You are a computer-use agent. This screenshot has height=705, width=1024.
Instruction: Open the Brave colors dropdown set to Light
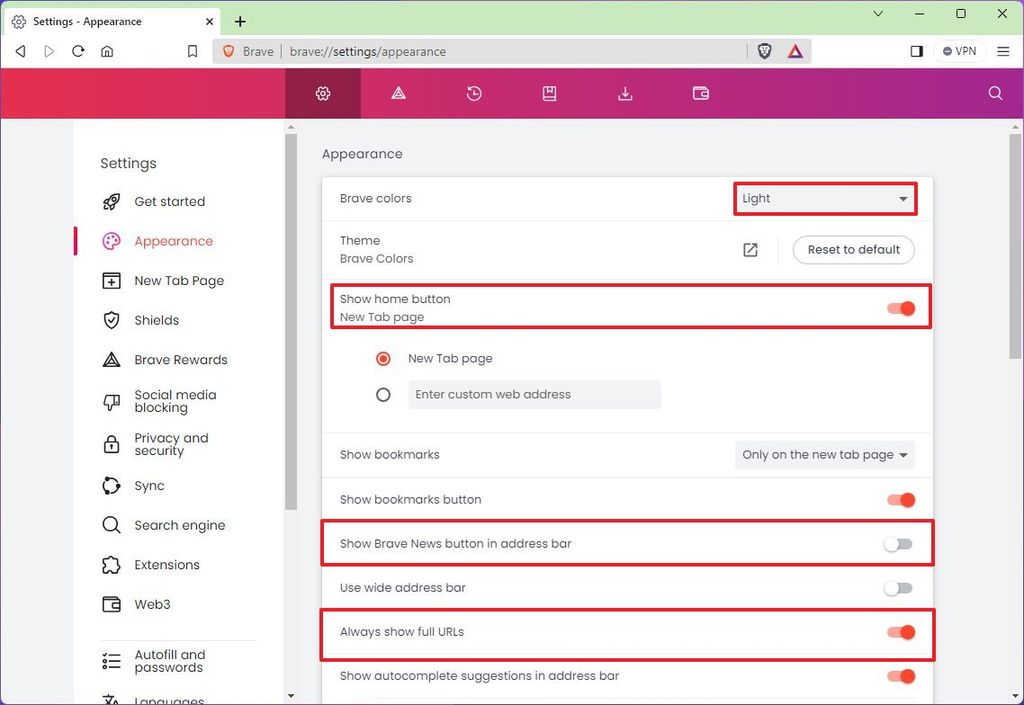824,198
